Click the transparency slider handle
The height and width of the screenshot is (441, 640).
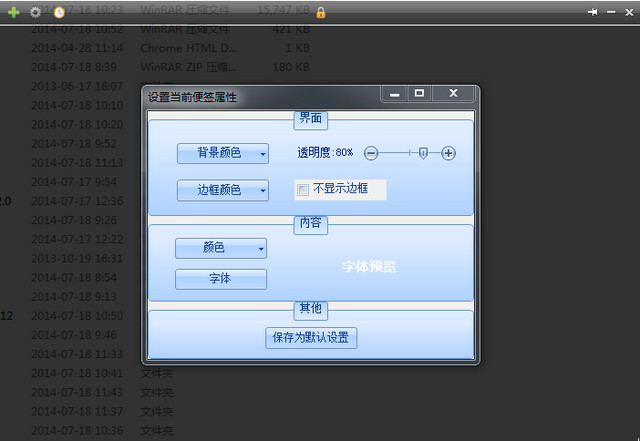[x=424, y=153]
